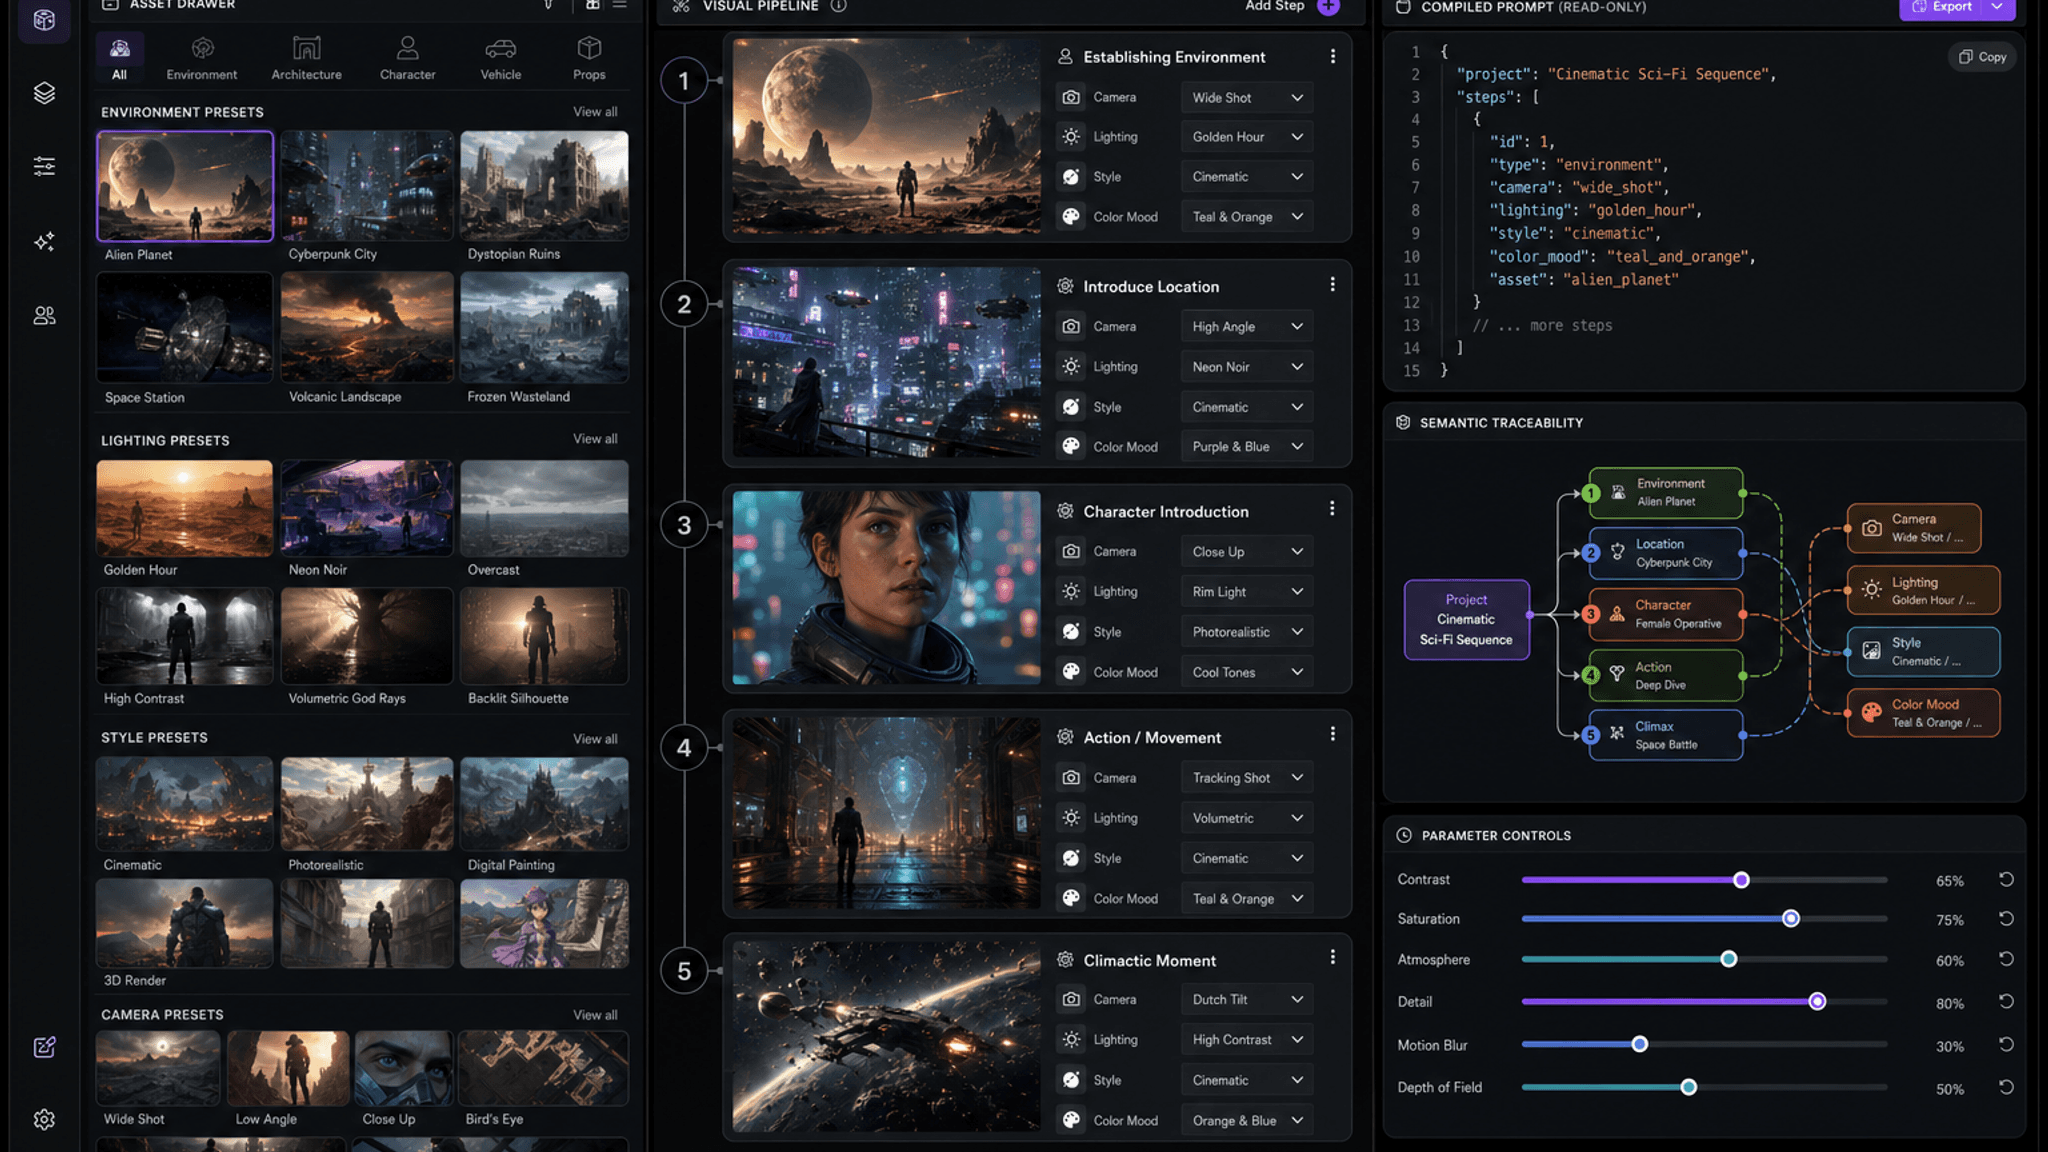Pick the Volumetric God Rays lighting thumbnail
The width and height of the screenshot is (2048, 1152).
tap(367, 636)
